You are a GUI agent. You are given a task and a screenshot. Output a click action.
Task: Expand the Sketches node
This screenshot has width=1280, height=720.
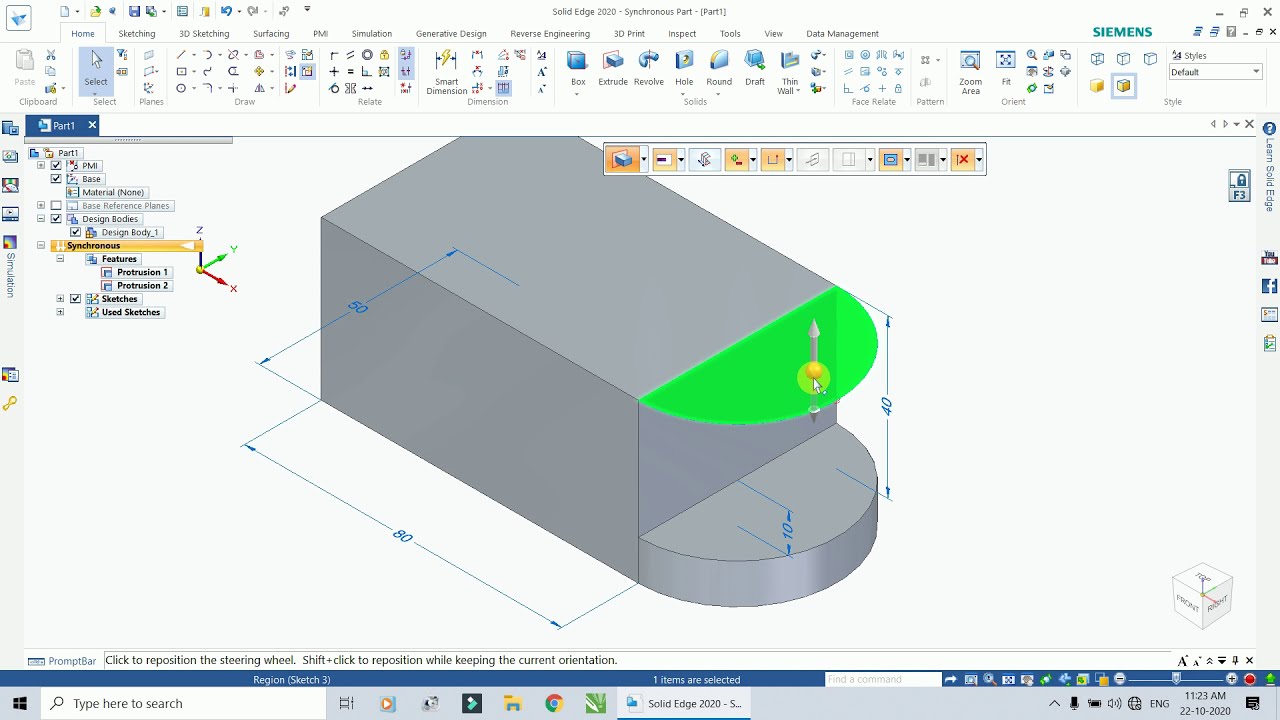point(60,299)
